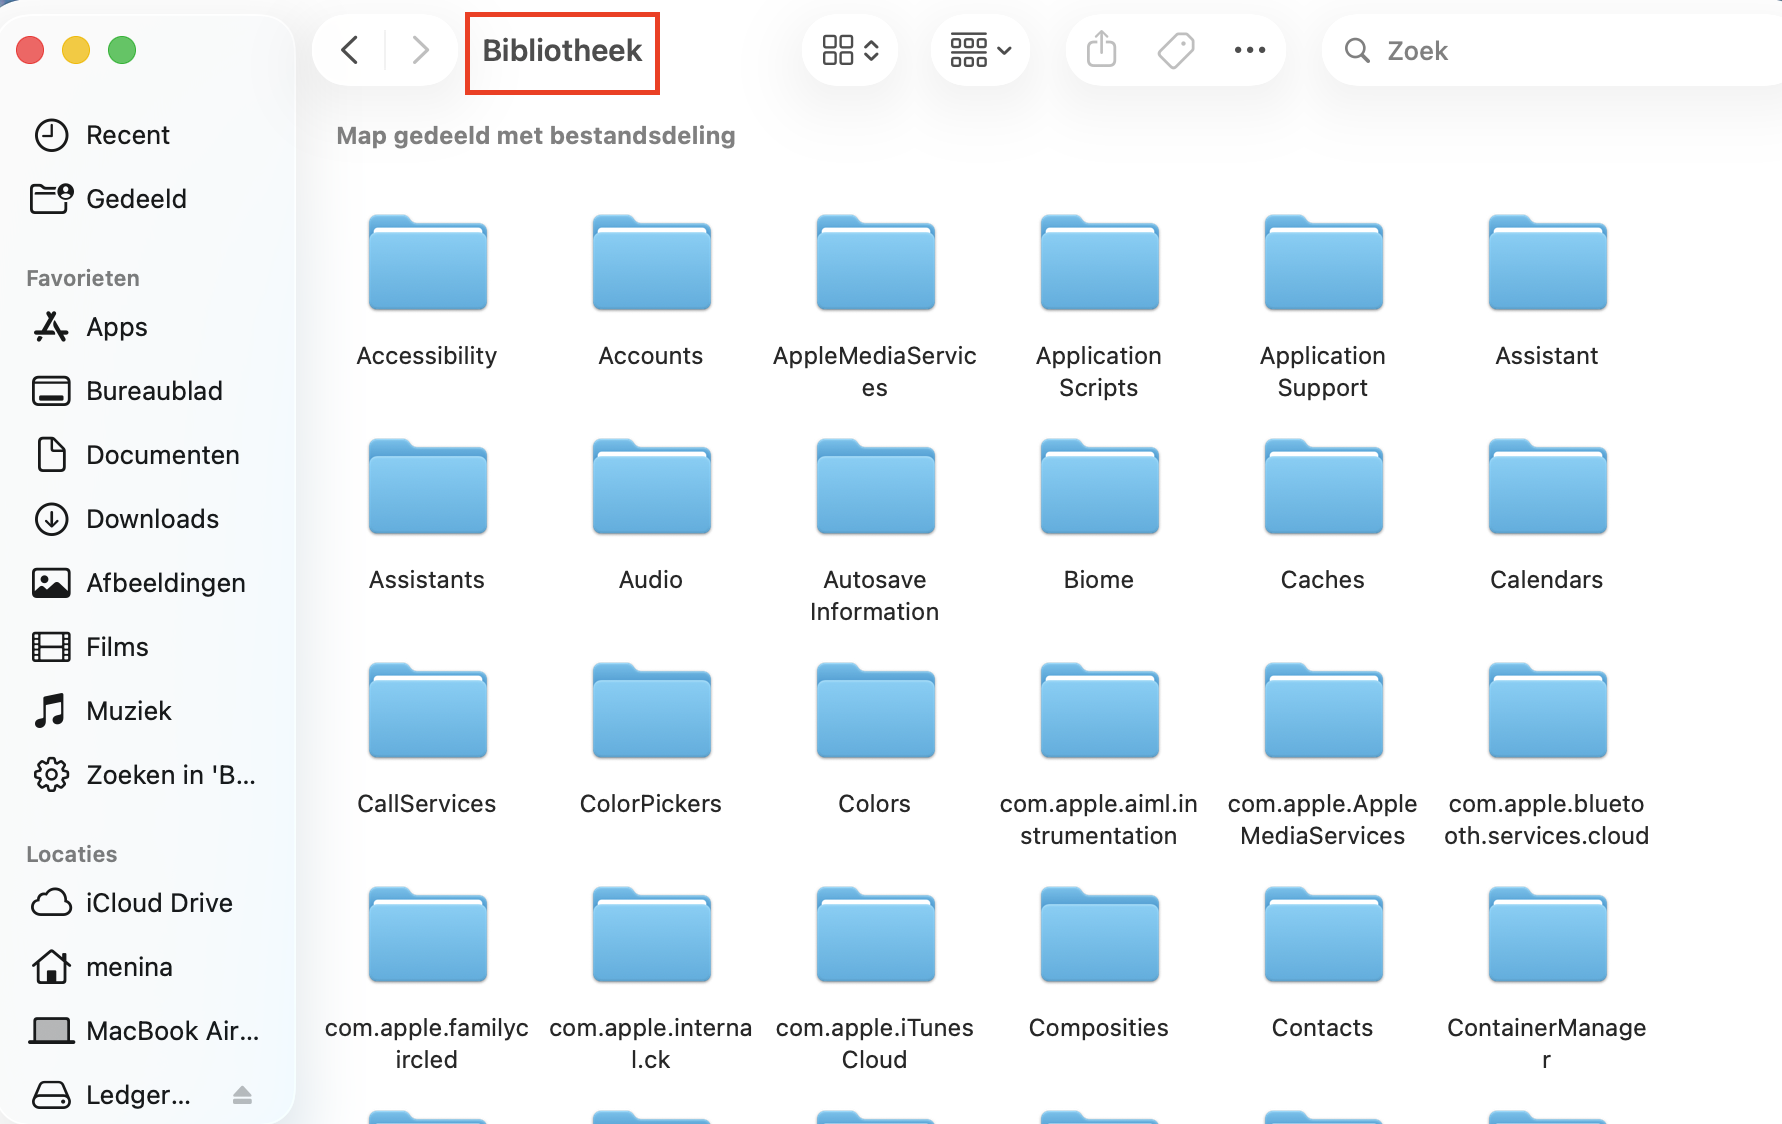The image size is (1782, 1124).
Task: Select Downloads in the sidebar
Action: tap(152, 518)
